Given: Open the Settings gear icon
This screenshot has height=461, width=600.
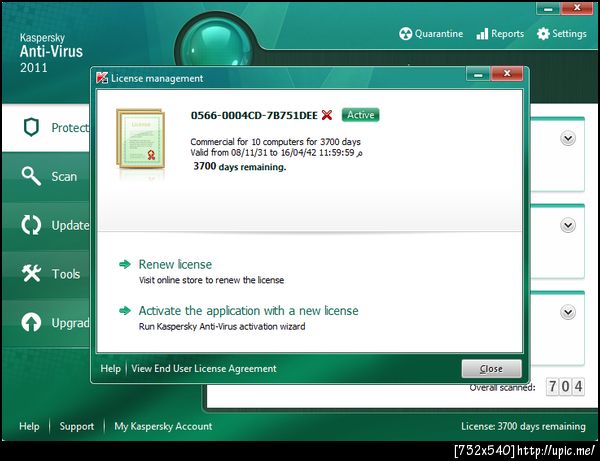Looking at the screenshot, I should click(x=543, y=34).
